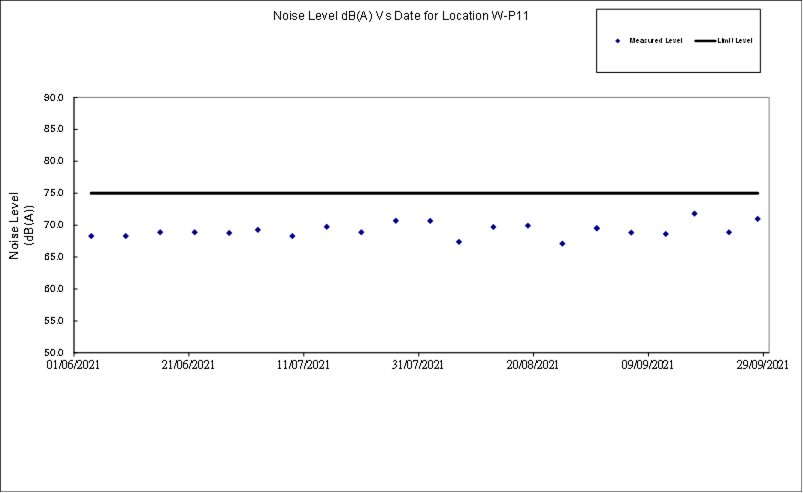Click the first leftmost measured data point
This screenshot has width=803, height=493.
pyautogui.click(x=91, y=236)
